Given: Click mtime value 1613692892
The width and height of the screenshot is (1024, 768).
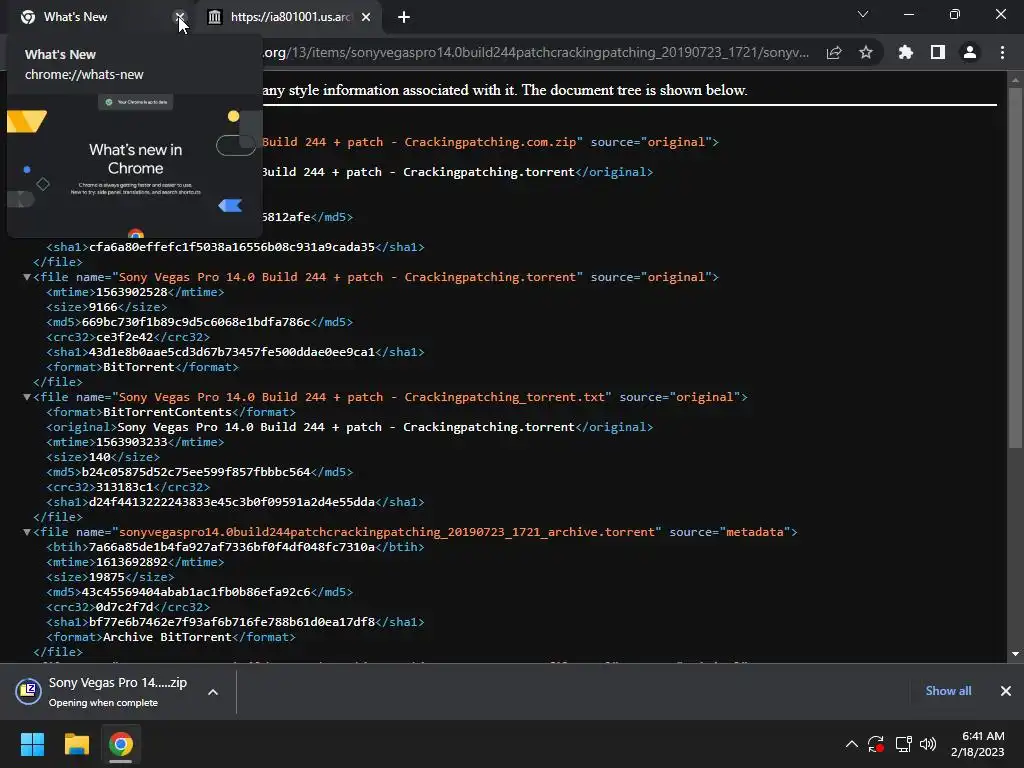Looking at the screenshot, I should click(132, 562).
